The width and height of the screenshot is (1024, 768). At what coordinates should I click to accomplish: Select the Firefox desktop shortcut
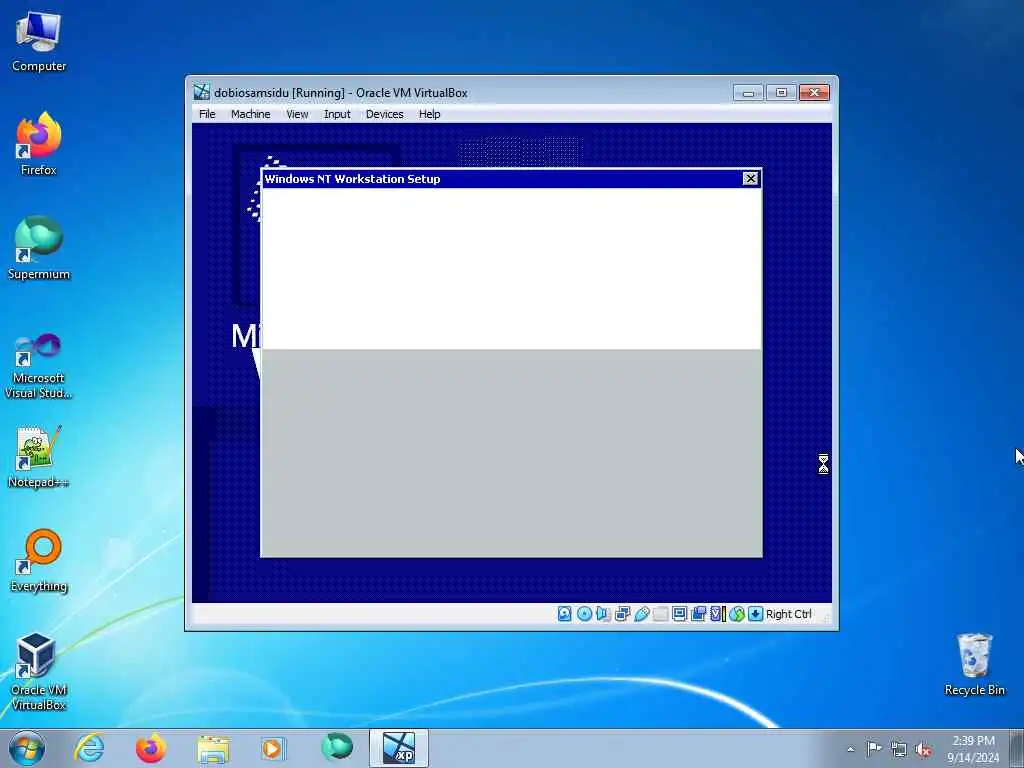click(39, 144)
